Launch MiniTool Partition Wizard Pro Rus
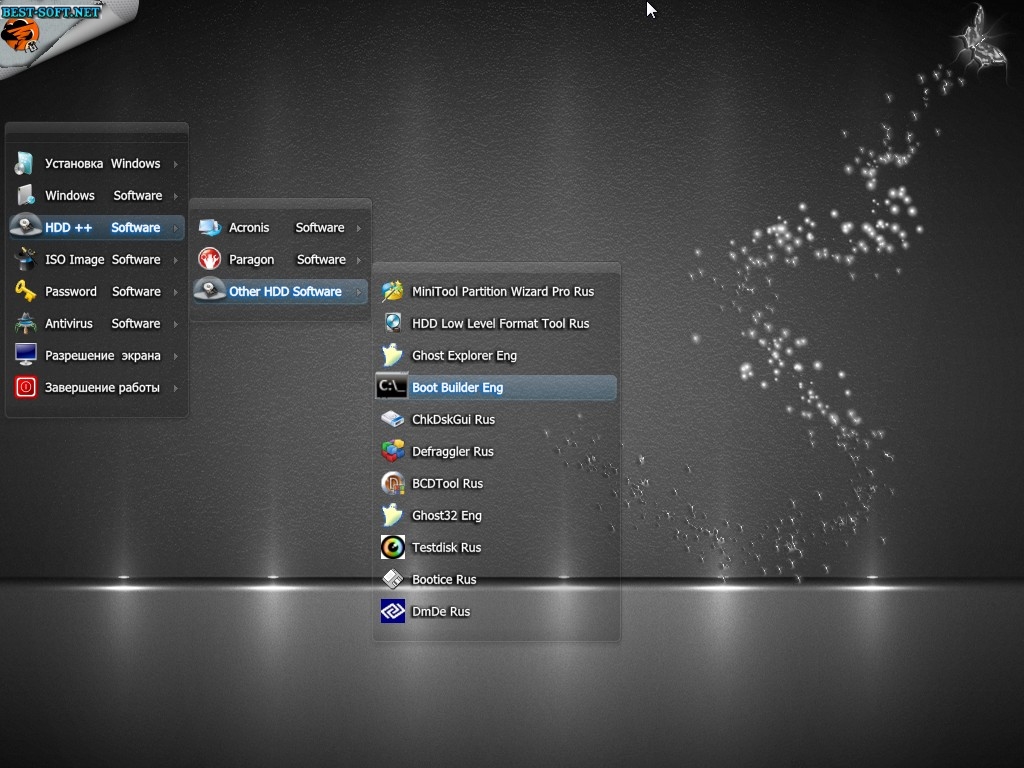1024x768 pixels. tap(496, 291)
